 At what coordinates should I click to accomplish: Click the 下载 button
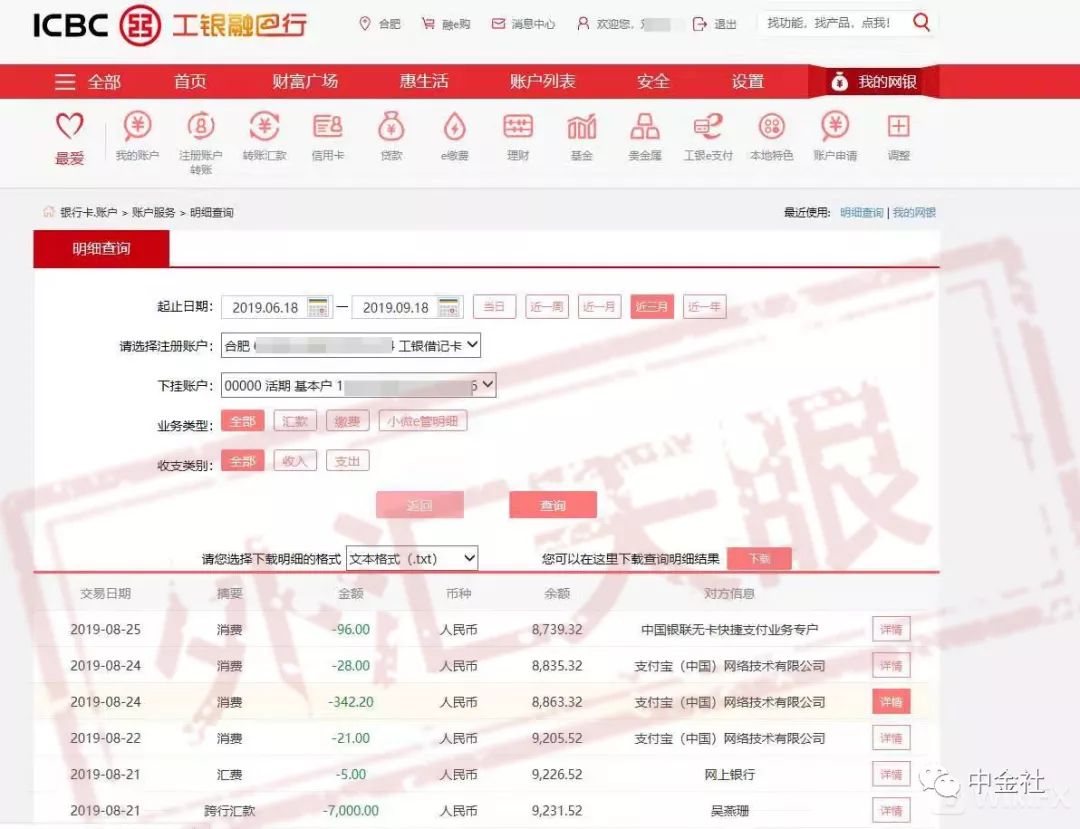[x=759, y=558]
